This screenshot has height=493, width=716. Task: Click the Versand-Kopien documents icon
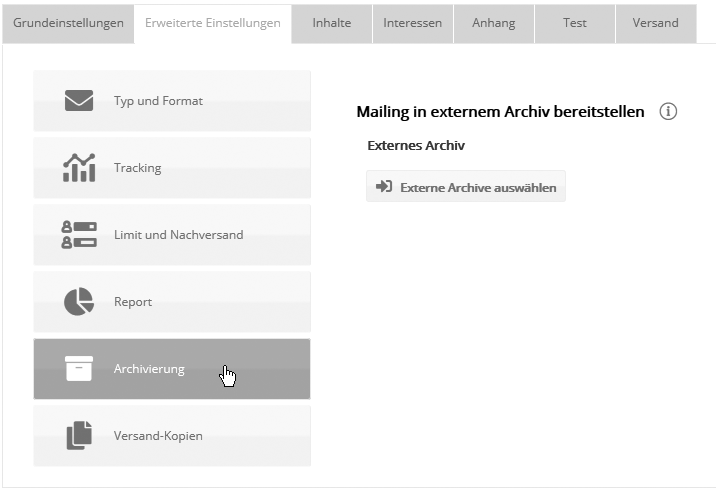point(79,436)
